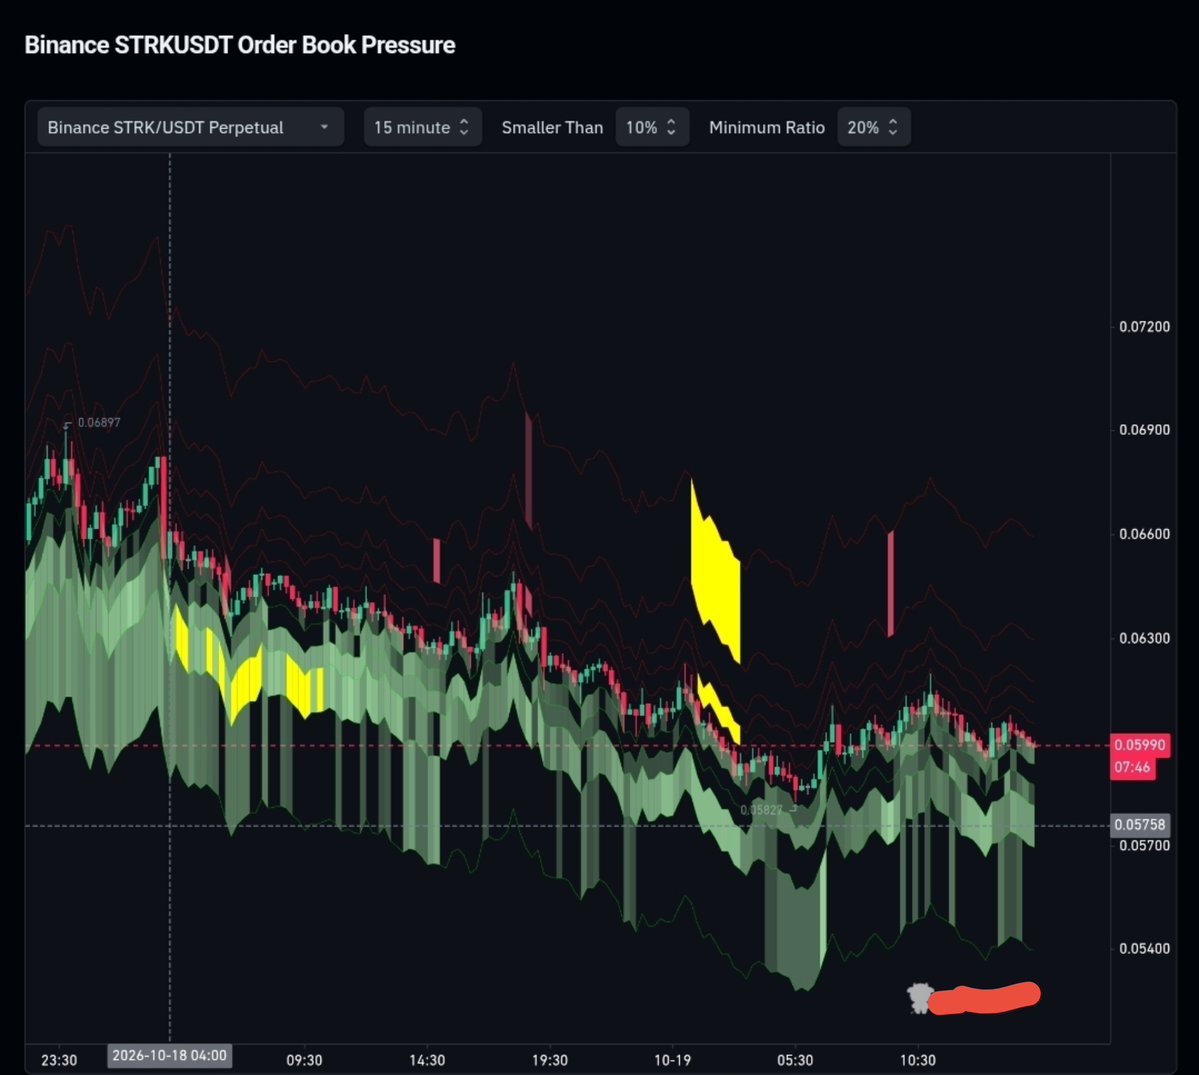1199x1075 pixels.
Task: Click the Binance STRKUSDT Order Book Pressure title
Action: (x=240, y=45)
